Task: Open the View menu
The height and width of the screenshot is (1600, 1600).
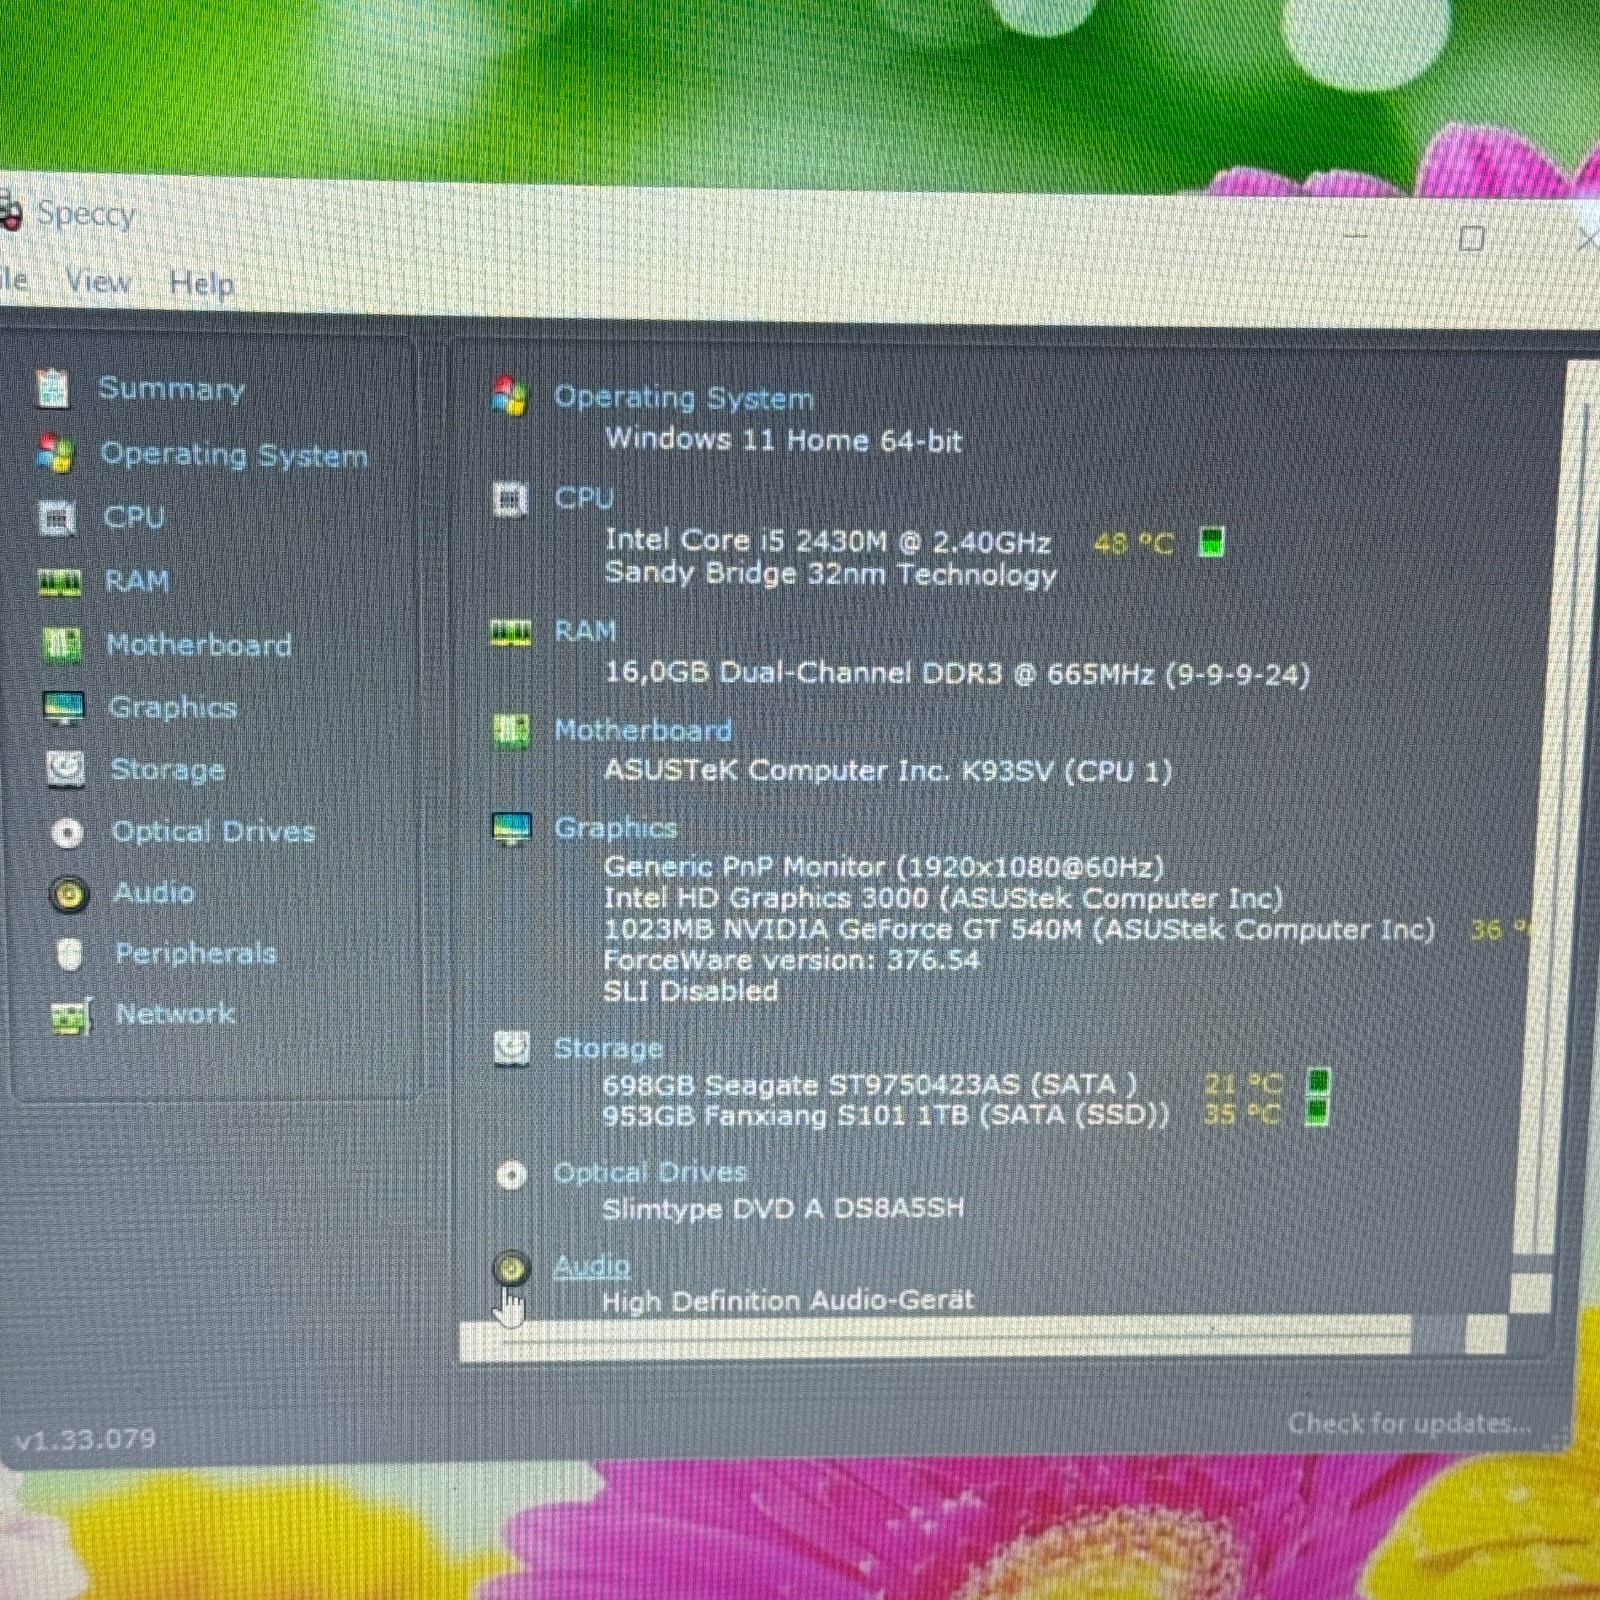Action: click(98, 281)
